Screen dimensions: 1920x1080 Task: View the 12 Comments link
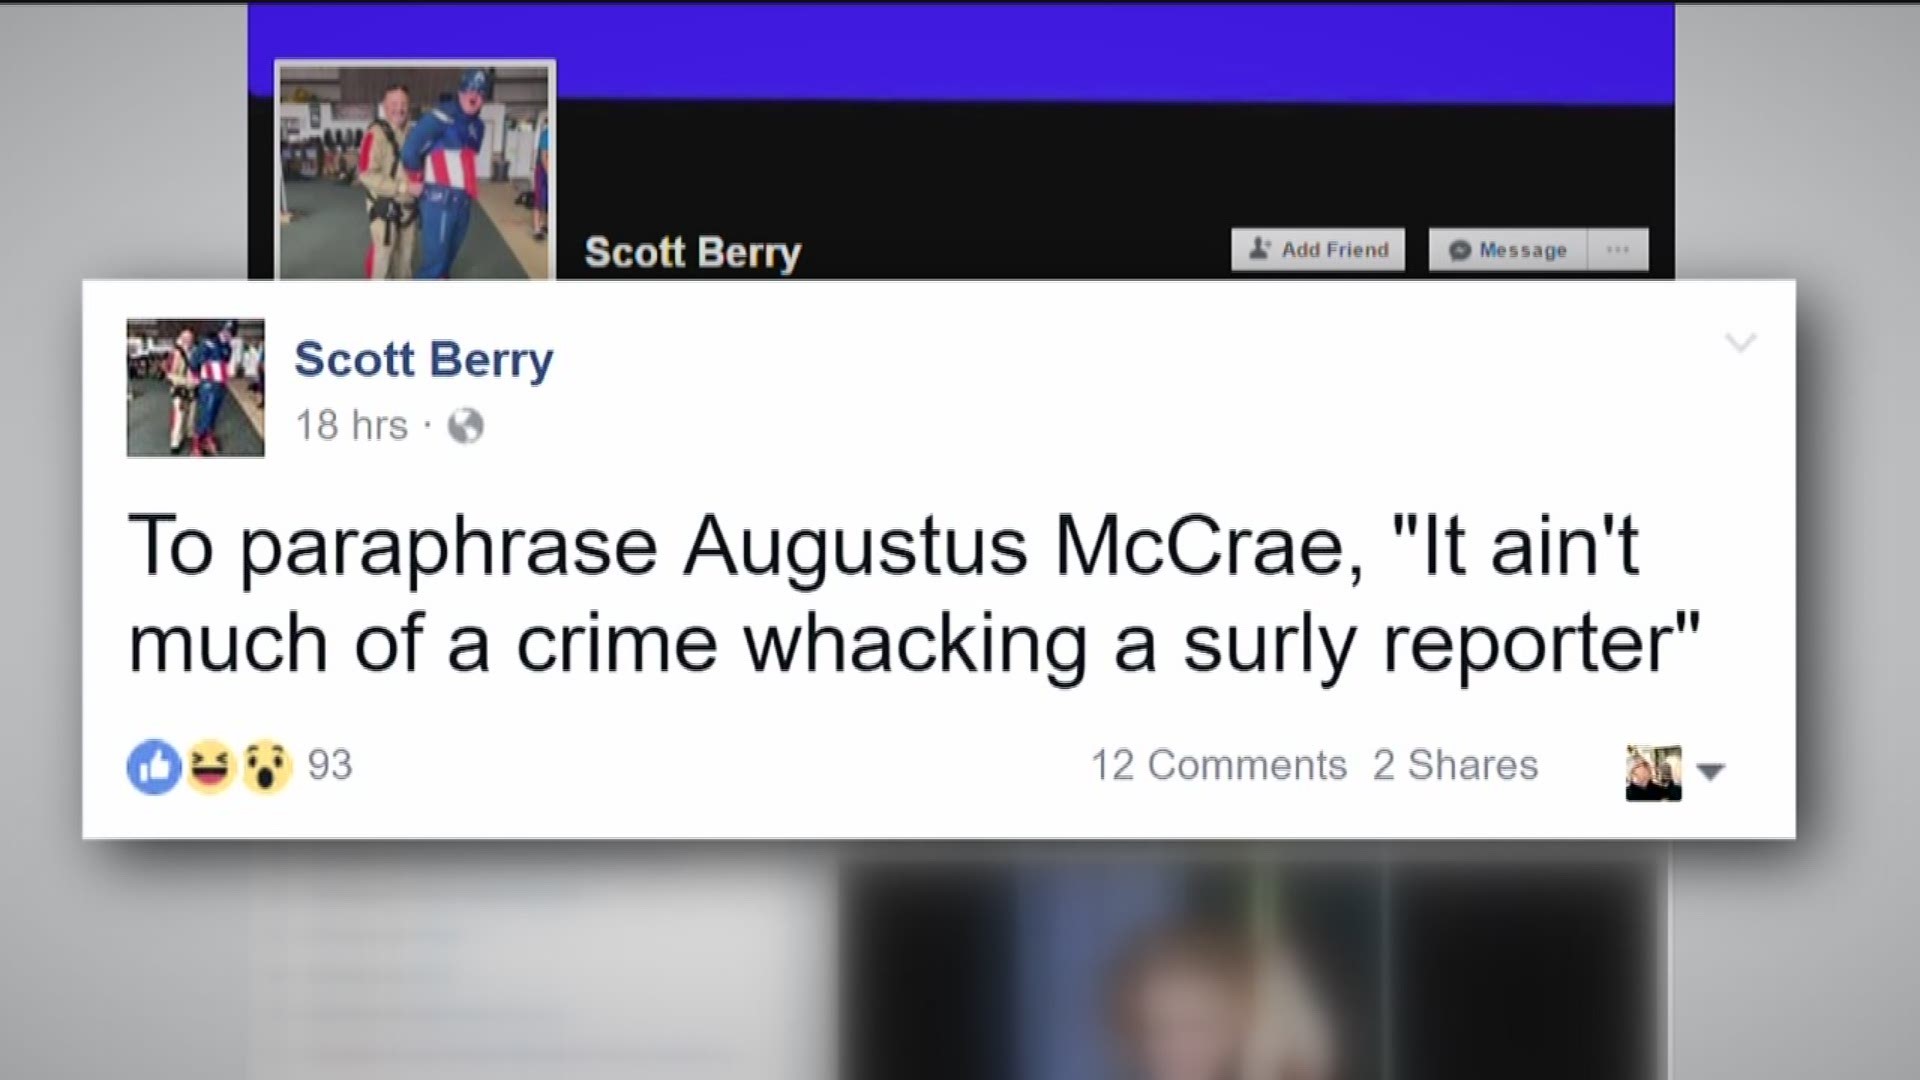(x=1218, y=765)
